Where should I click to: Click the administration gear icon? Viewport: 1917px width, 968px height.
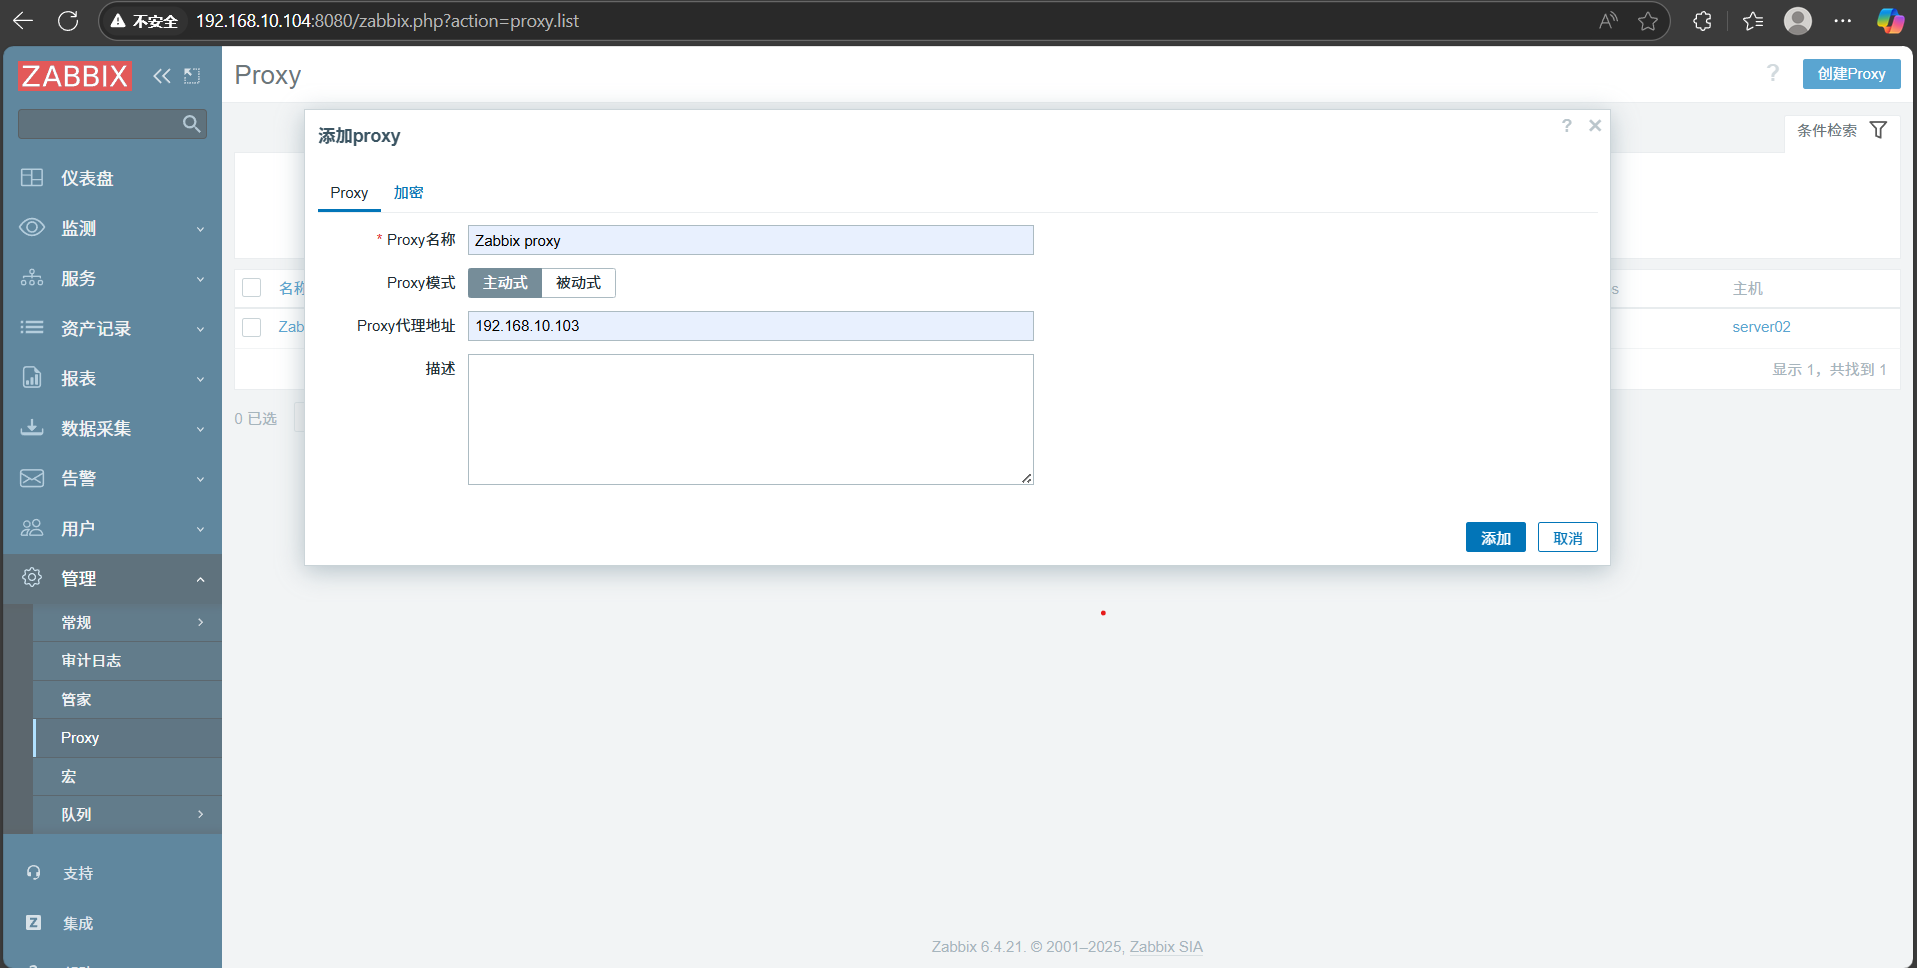32,578
